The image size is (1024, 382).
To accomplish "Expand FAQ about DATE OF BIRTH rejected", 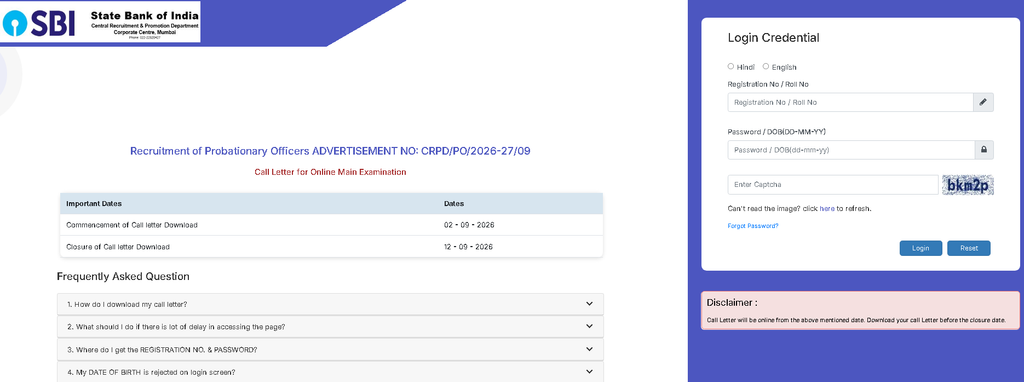I will (x=330, y=372).
